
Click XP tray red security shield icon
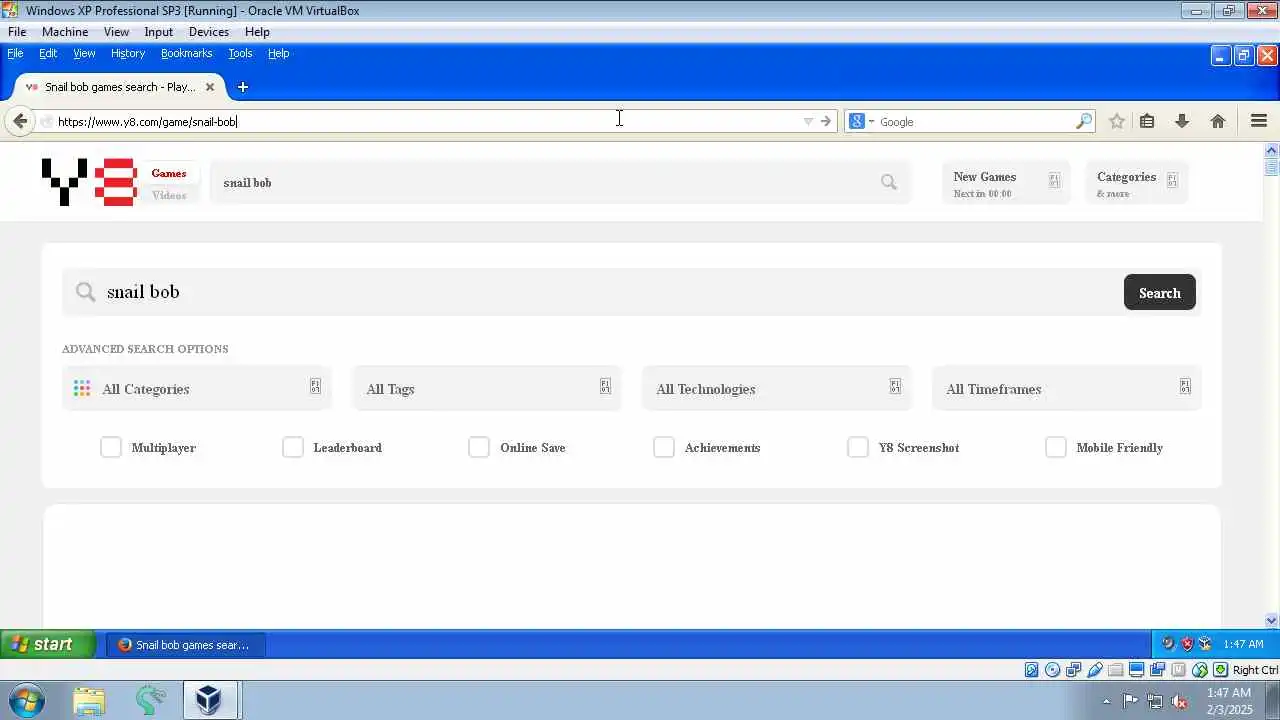(1187, 644)
